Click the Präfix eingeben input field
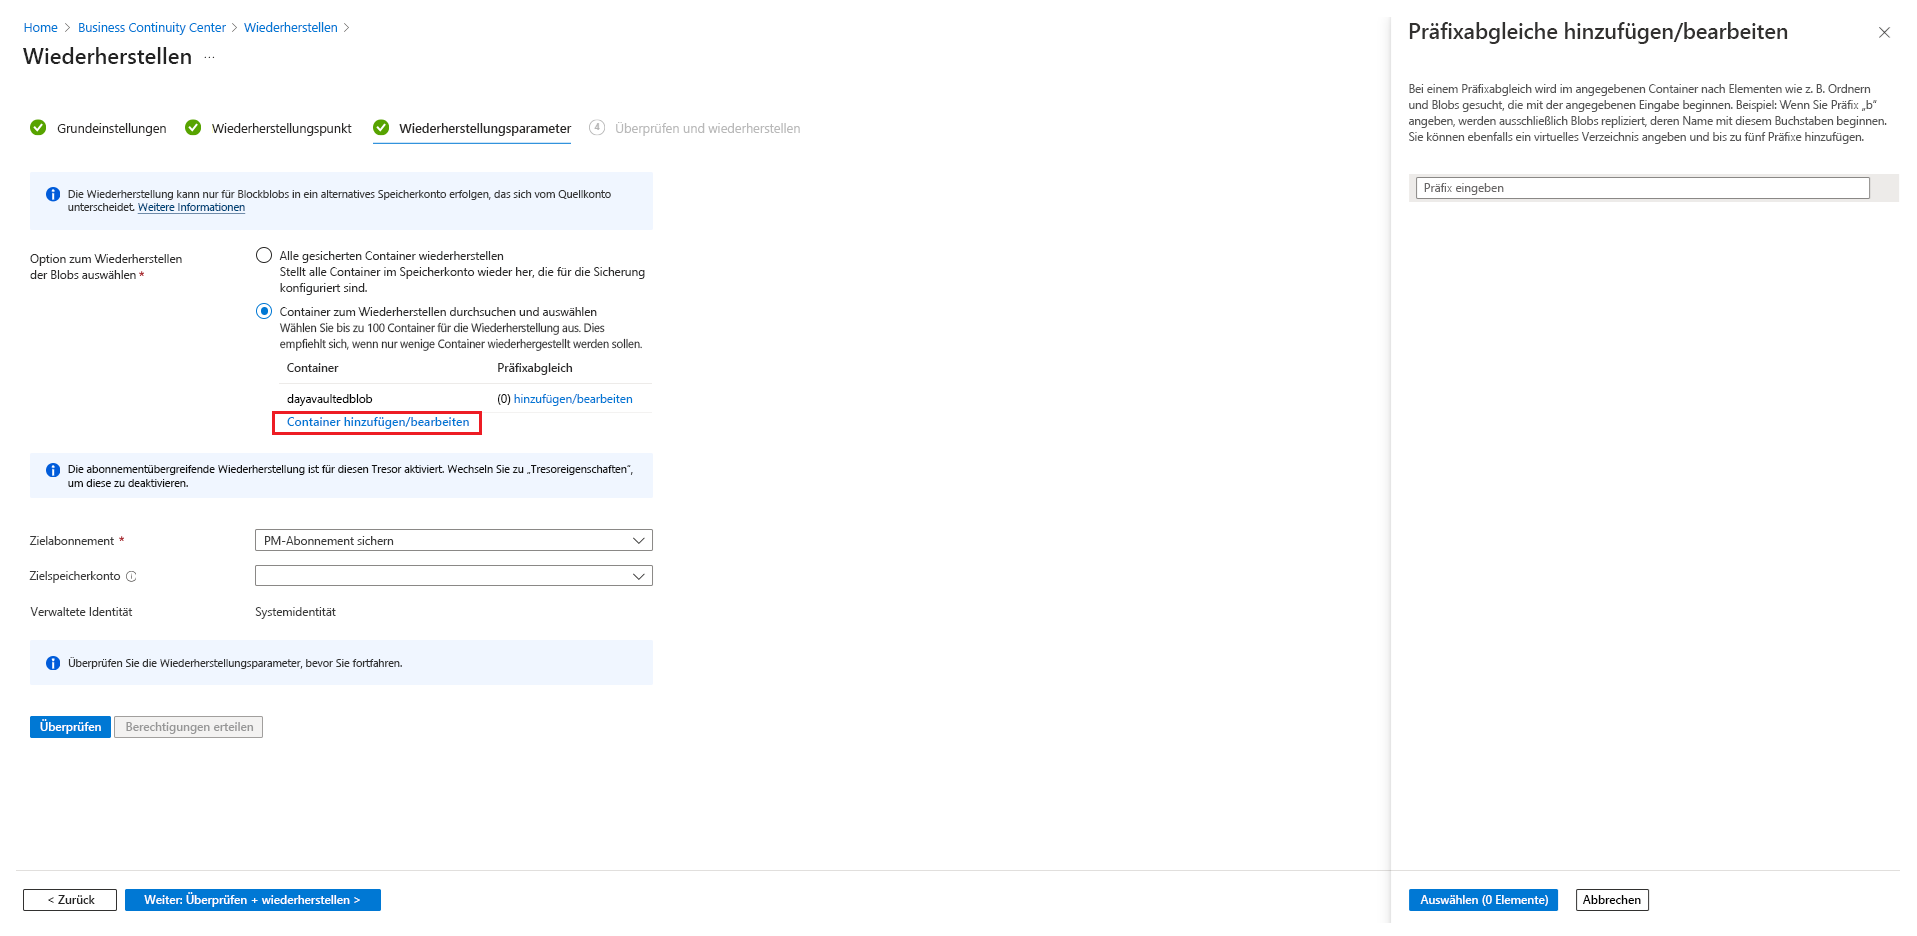The image size is (1917, 936). (1640, 187)
